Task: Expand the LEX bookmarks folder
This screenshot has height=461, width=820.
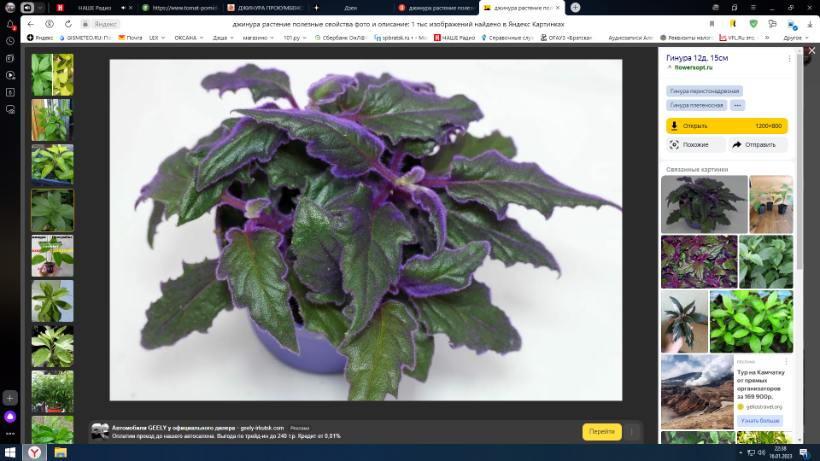Action: coord(157,38)
